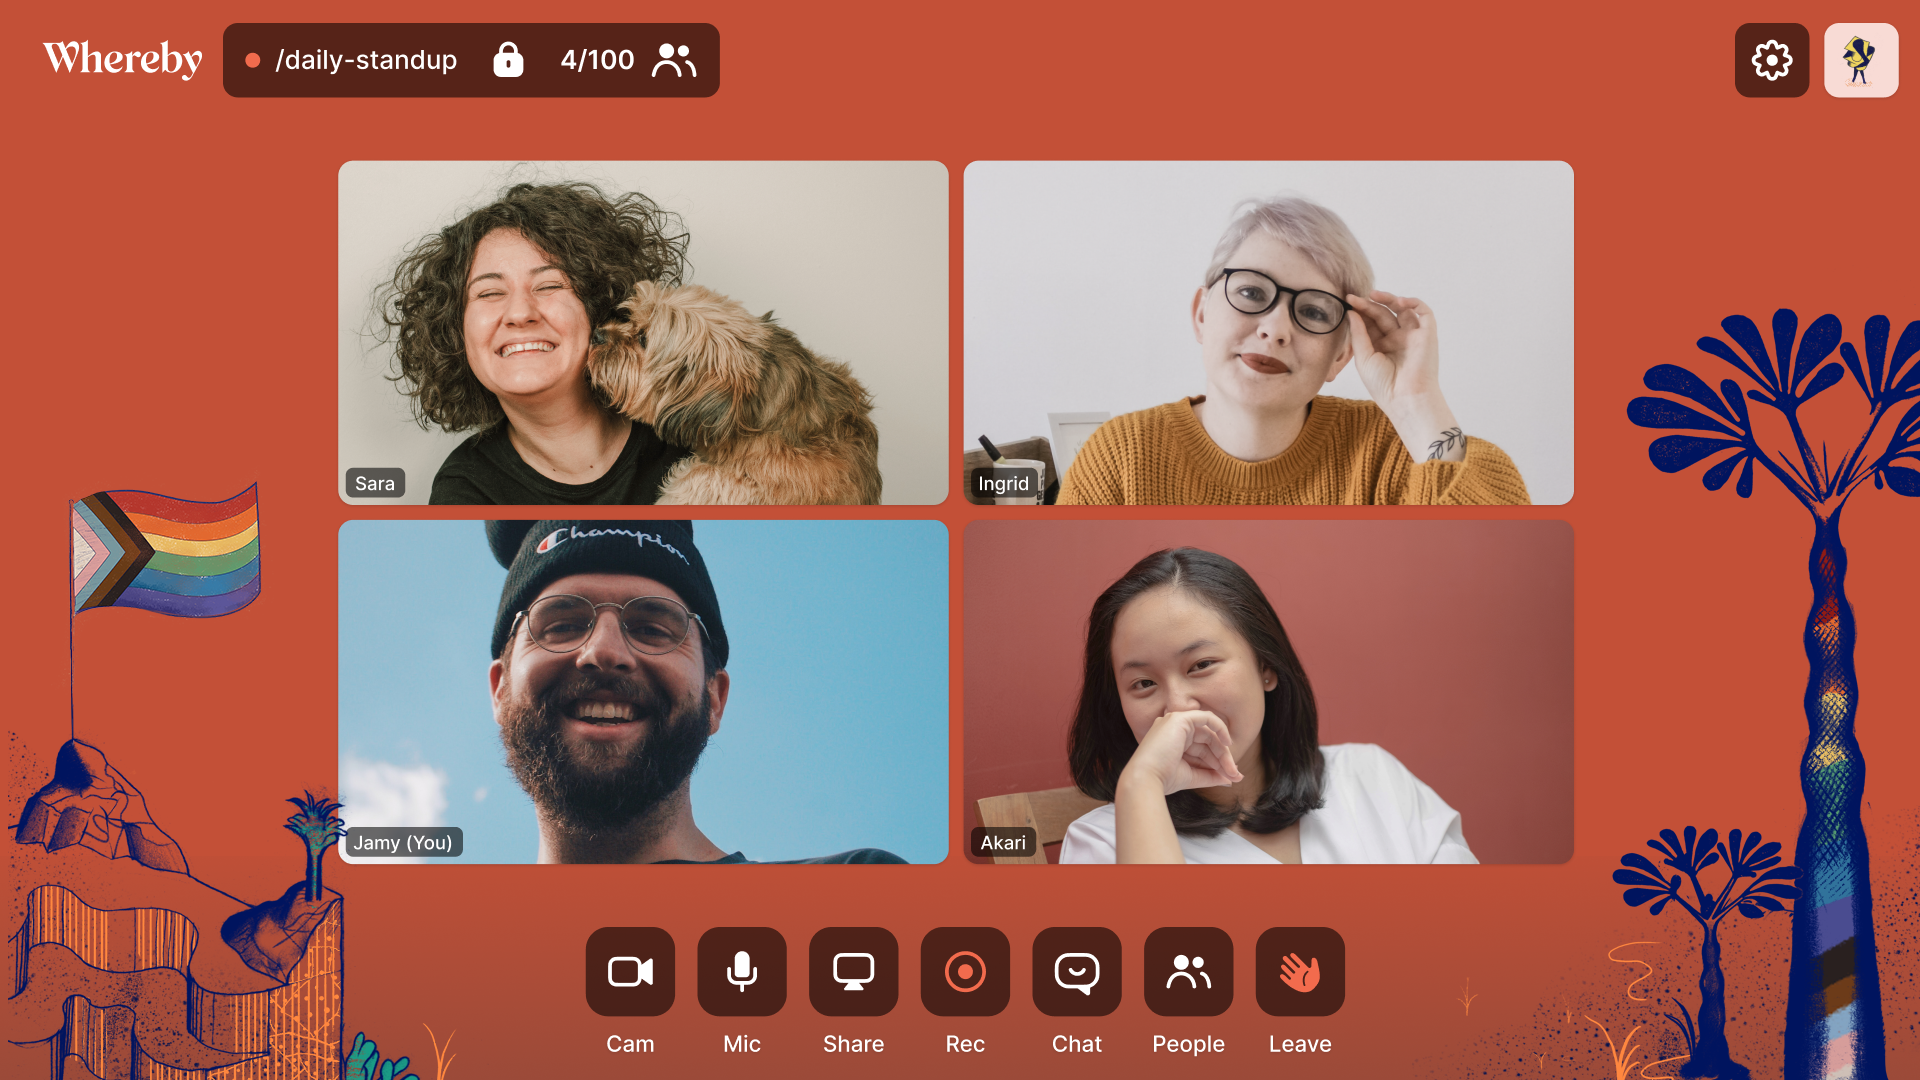Open settings via the gear icon

1771,60
